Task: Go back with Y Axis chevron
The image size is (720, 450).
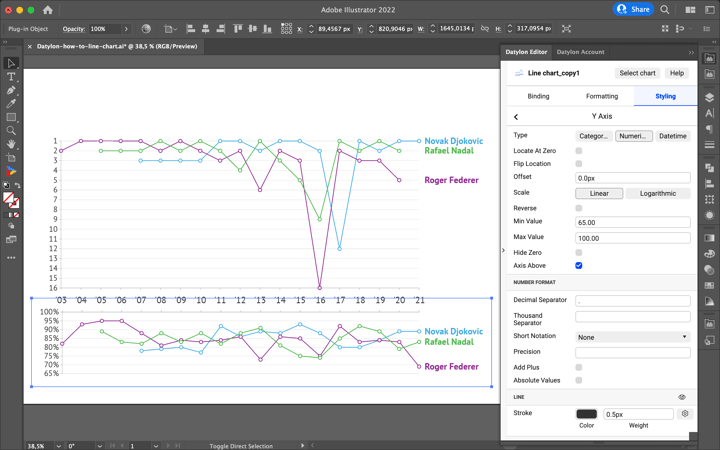Action: point(516,117)
